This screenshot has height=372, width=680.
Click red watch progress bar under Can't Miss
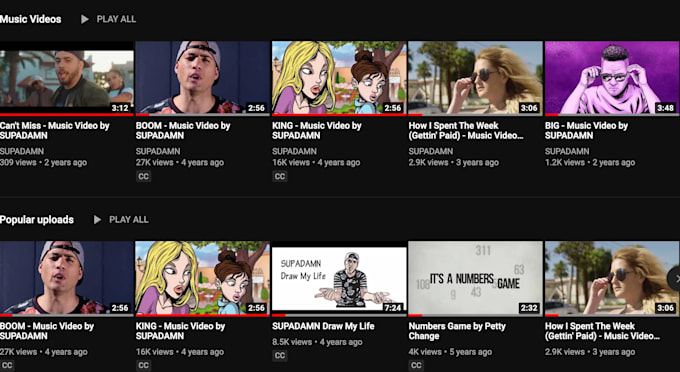(67, 115)
